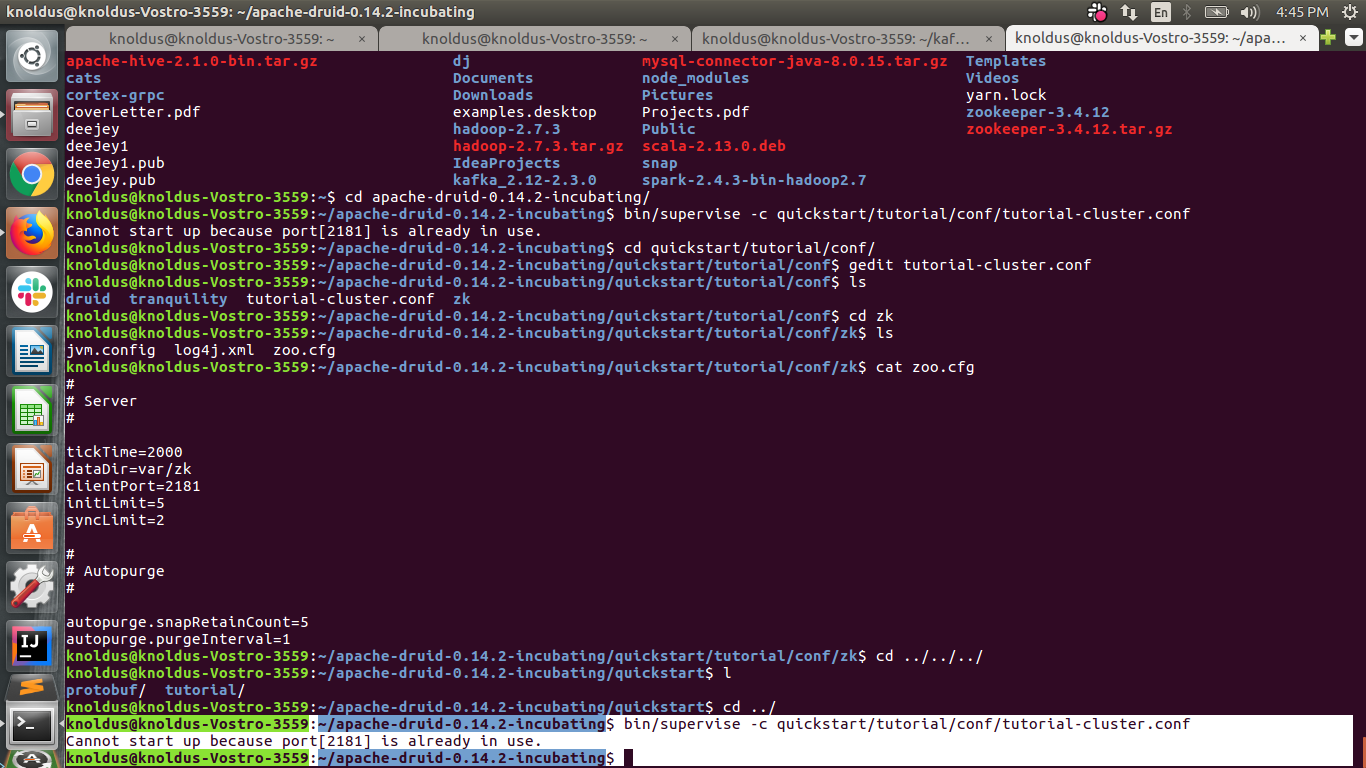This screenshot has width=1366, height=768.
Task: Open the battery status indicator
Action: 1217,12
